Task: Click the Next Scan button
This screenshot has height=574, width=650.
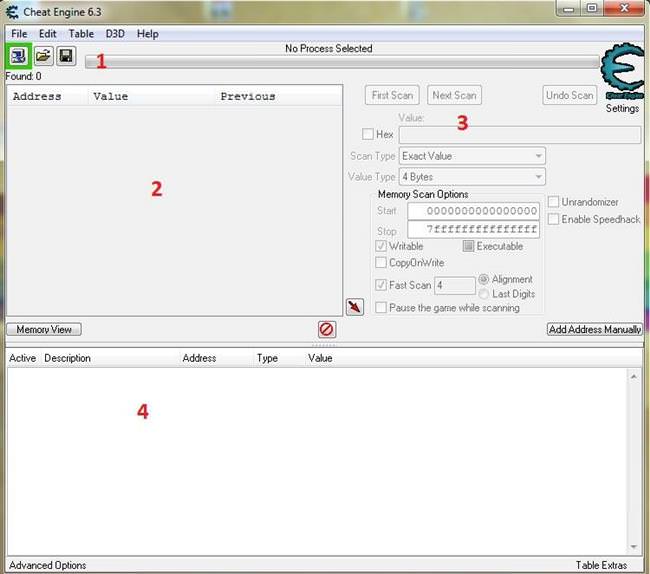Action: (454, 95)
